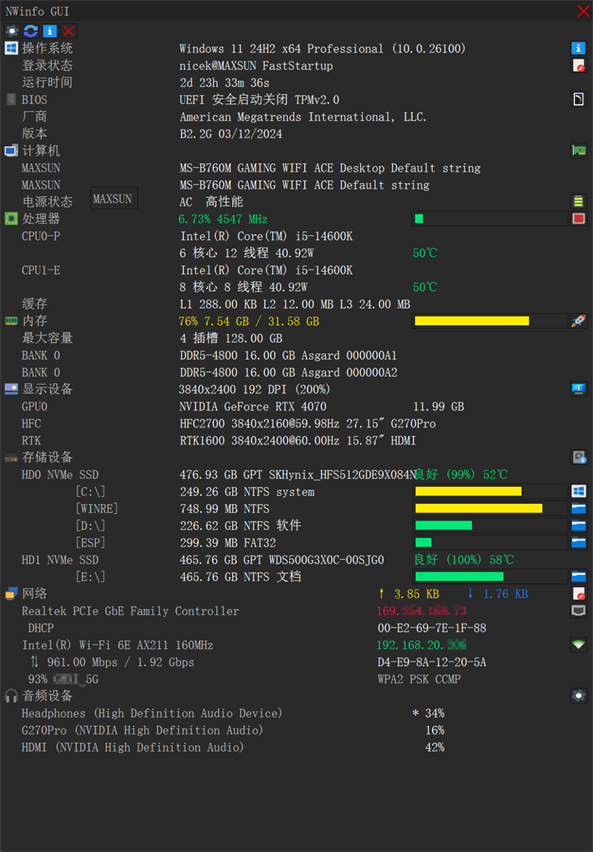Click the battery icon on the 电源状态 row

578,202
